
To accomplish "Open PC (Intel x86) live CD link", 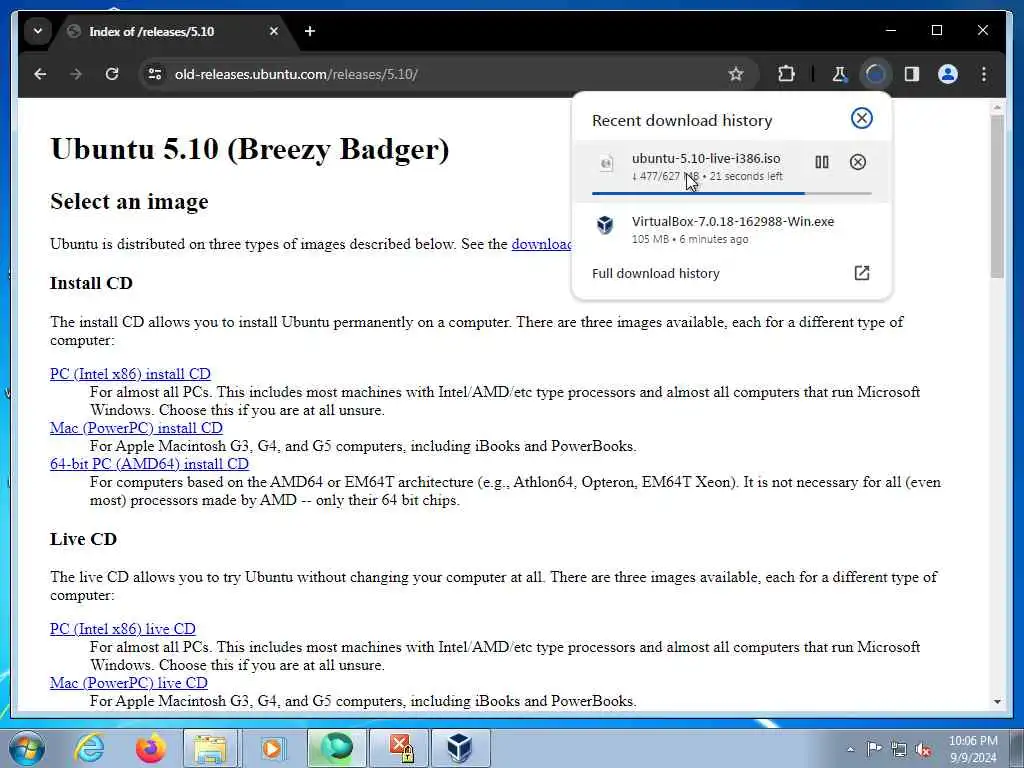I will pos(123,630).
